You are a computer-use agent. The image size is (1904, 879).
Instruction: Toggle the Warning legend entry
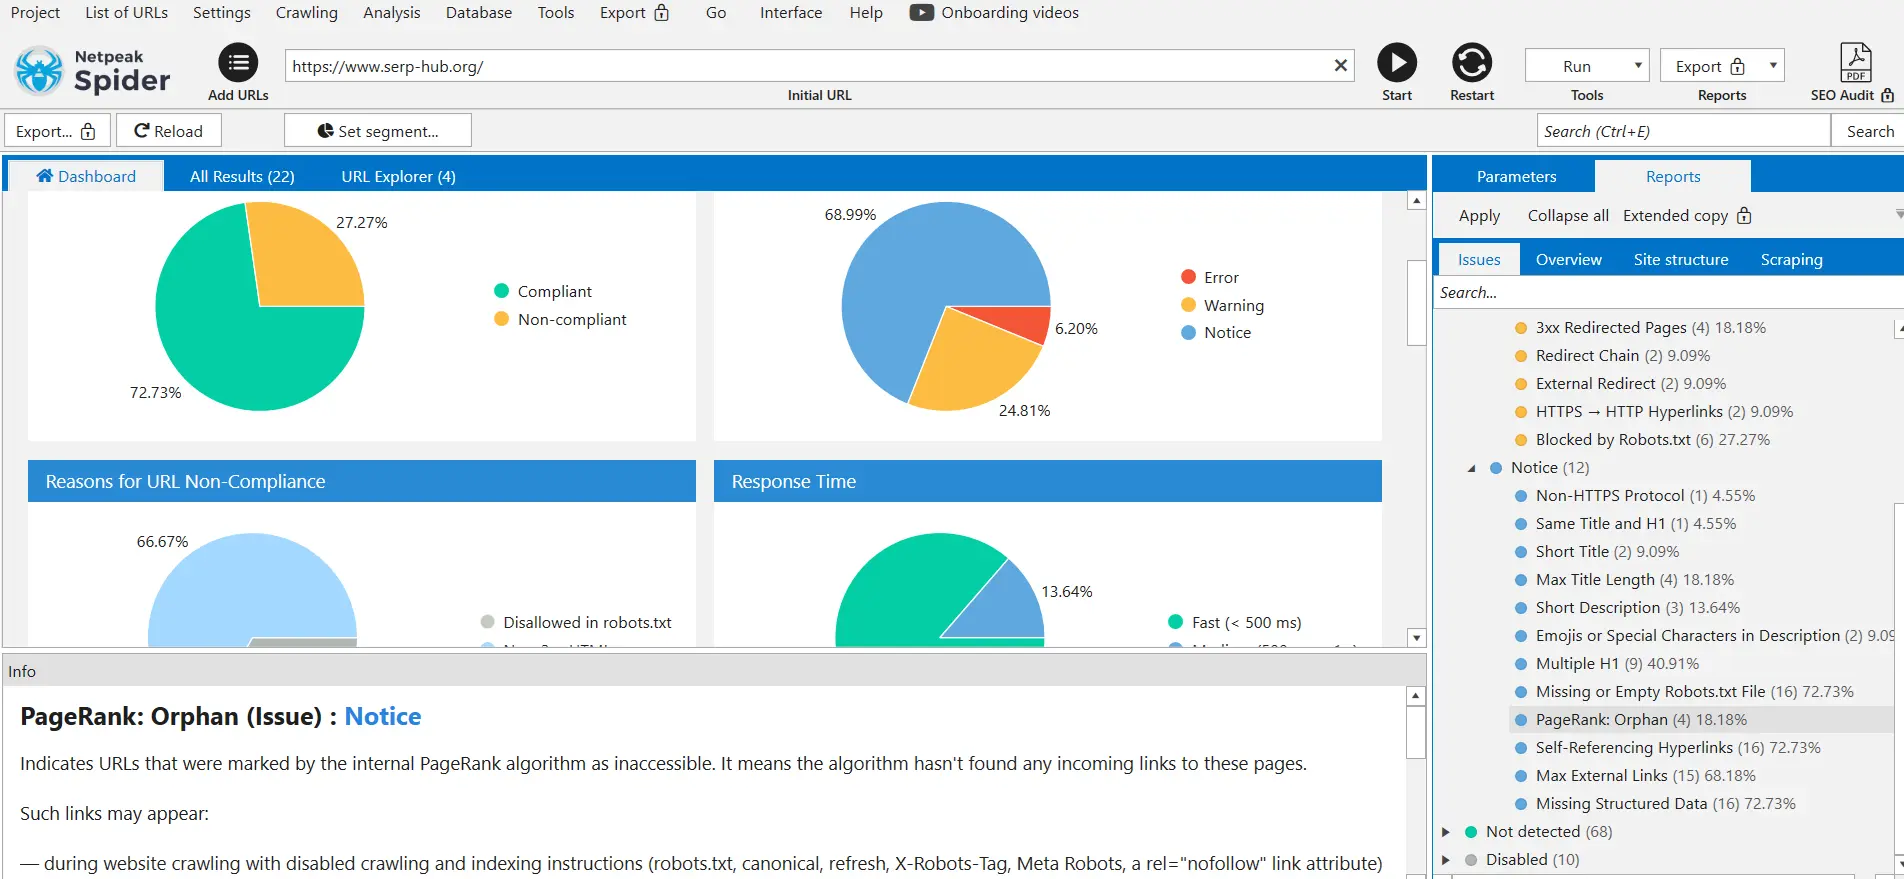[1233, 305]
